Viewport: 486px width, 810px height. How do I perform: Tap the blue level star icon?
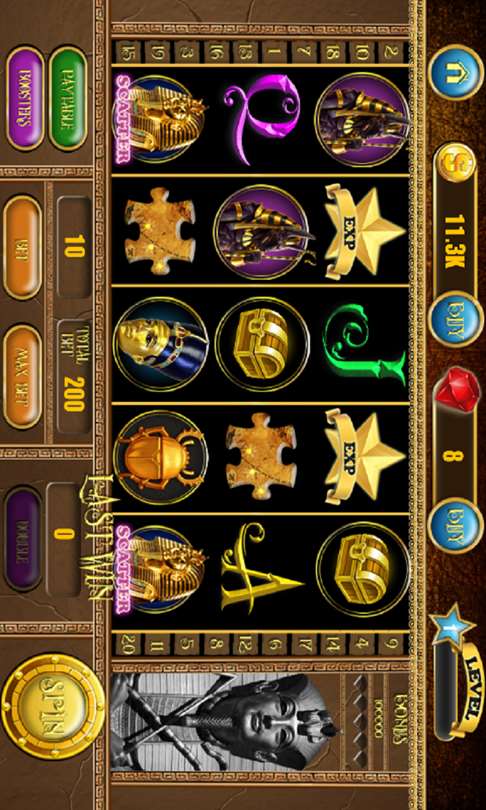(452, 627)
